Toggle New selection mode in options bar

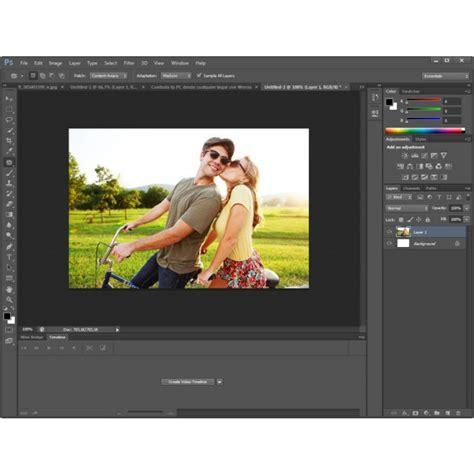point(33,76)
